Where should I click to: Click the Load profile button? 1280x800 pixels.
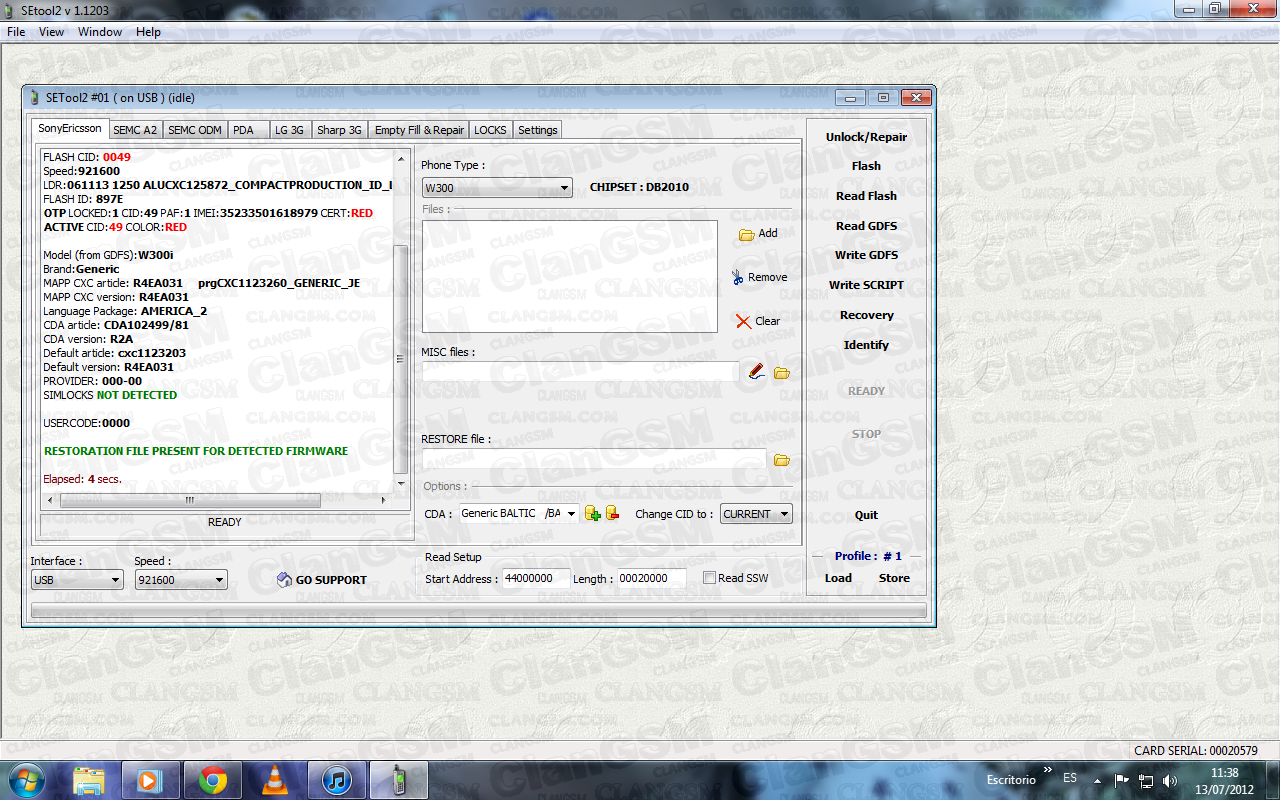point(838,578)
